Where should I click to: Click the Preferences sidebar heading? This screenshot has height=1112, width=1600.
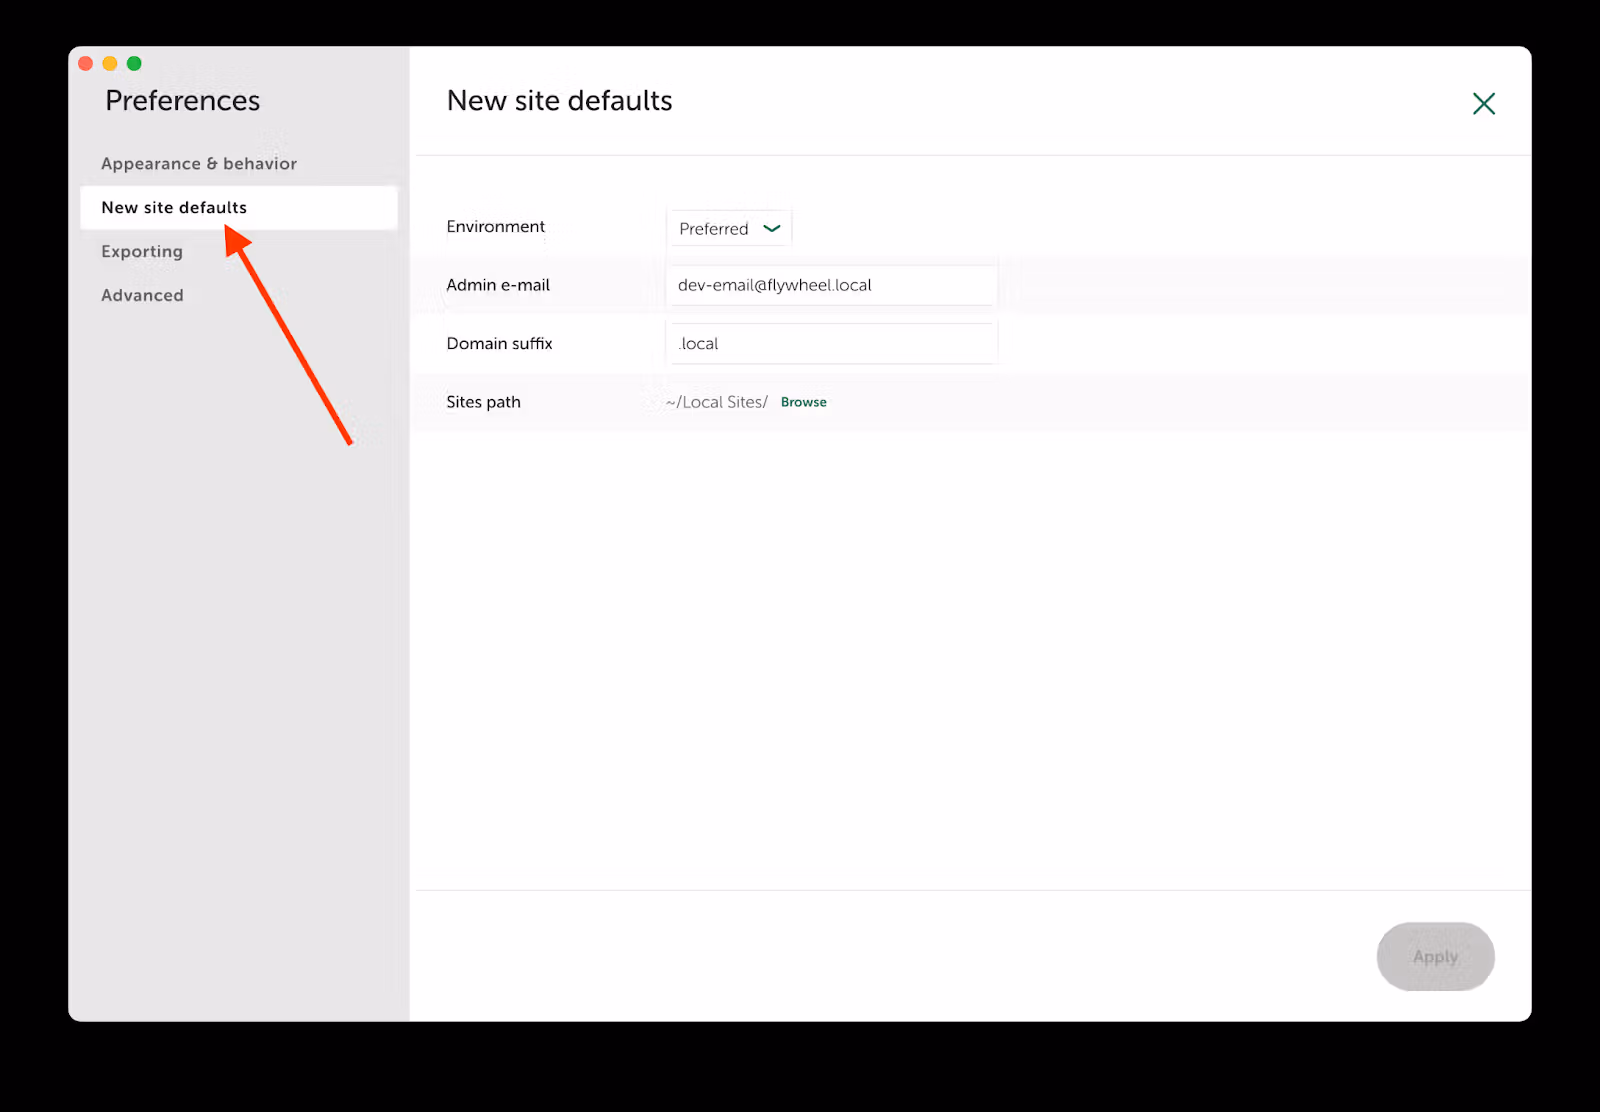(x=183, y=100)
